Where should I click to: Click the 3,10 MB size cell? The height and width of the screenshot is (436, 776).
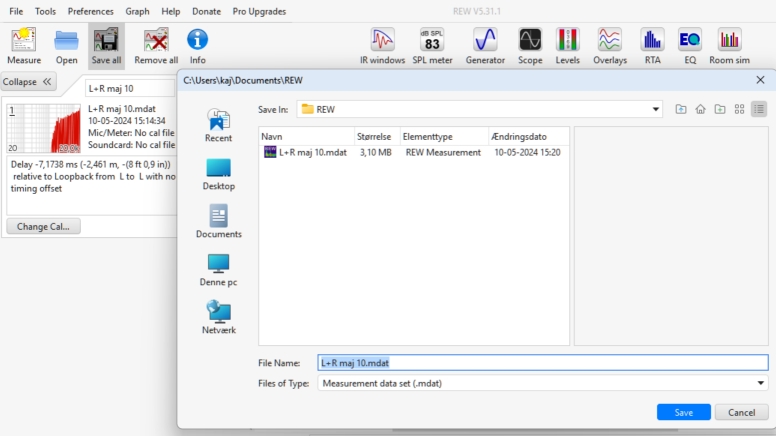click(376, 152)
